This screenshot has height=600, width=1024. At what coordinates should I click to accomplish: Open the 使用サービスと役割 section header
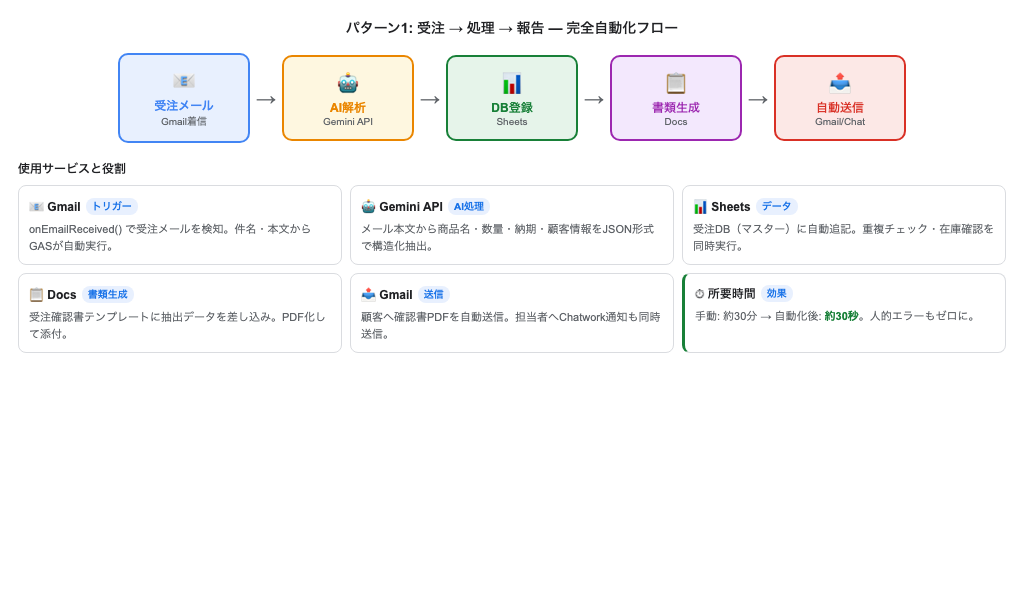[x=70, y=168]
